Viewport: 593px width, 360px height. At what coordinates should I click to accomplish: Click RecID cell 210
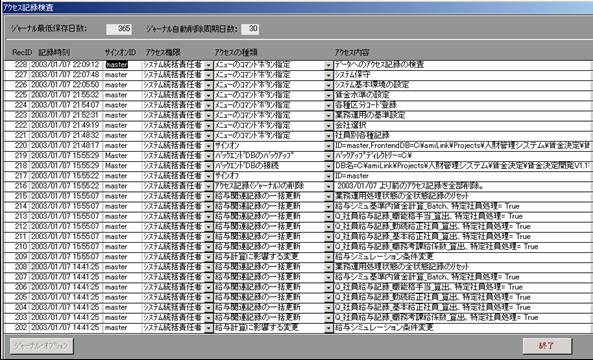click(17, 247)
